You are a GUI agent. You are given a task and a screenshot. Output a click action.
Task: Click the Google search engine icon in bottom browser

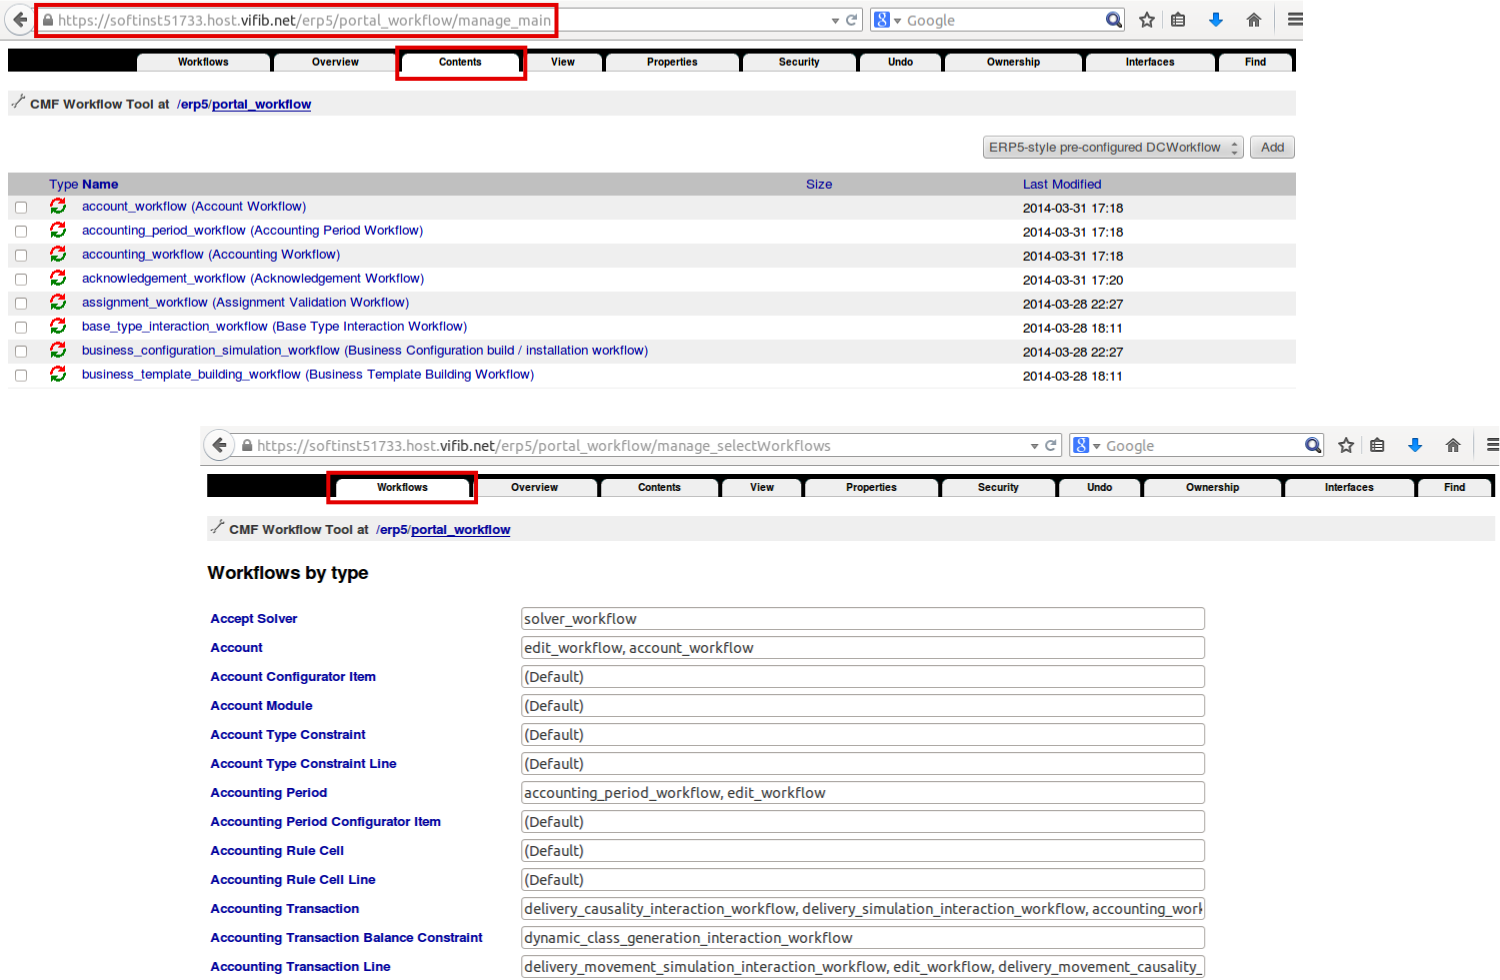[x=1081, y=446]
